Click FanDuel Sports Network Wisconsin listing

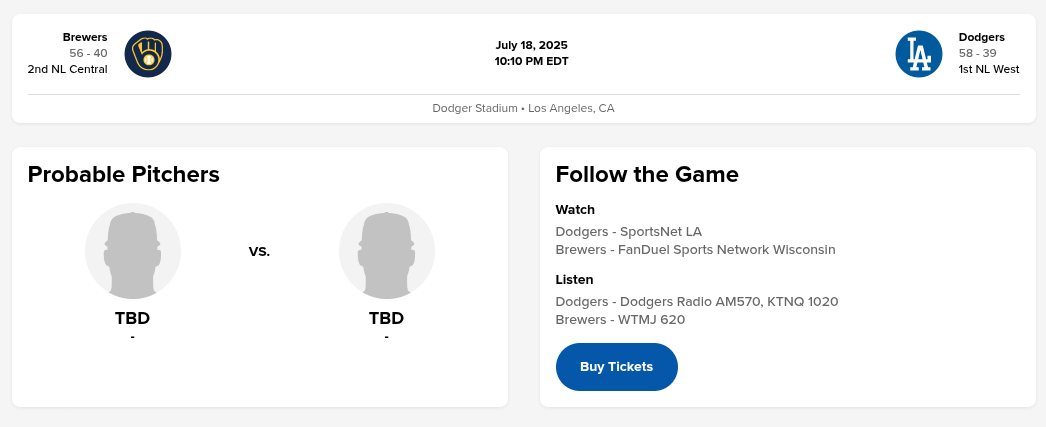[x=695, y=250]
